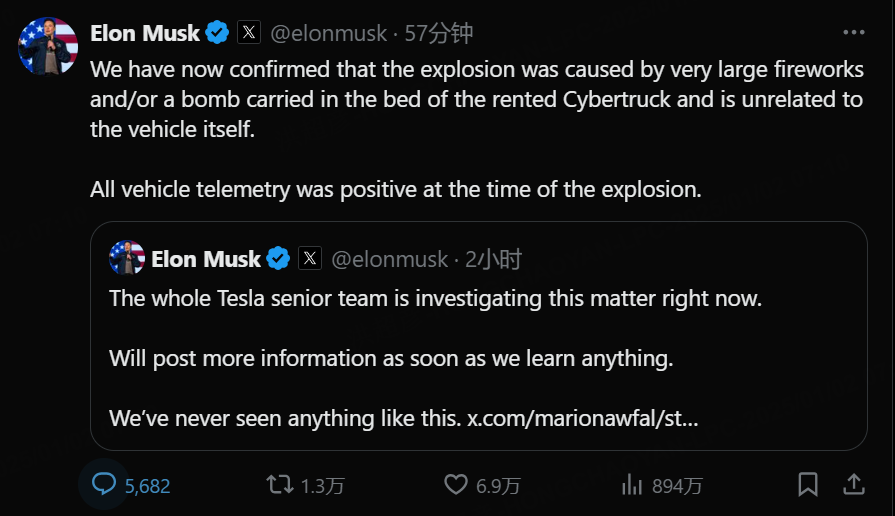Click the repost arrows icon
895x516 pixels.
[279, 485]
